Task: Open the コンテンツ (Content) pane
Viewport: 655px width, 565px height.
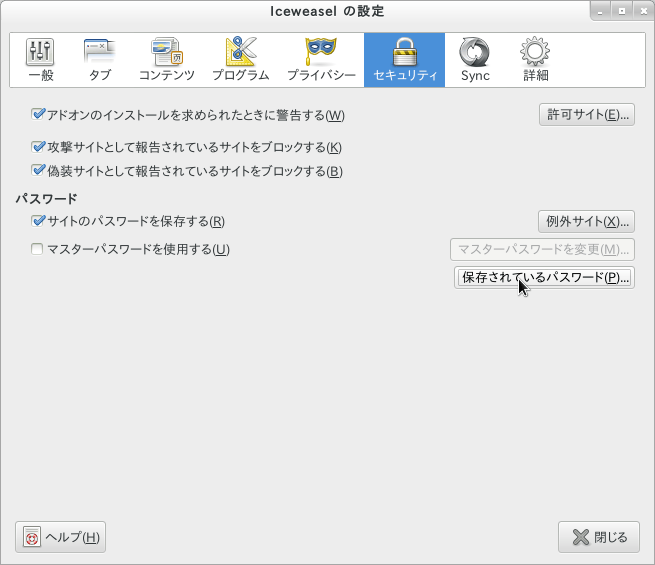Action: (167, 60)
